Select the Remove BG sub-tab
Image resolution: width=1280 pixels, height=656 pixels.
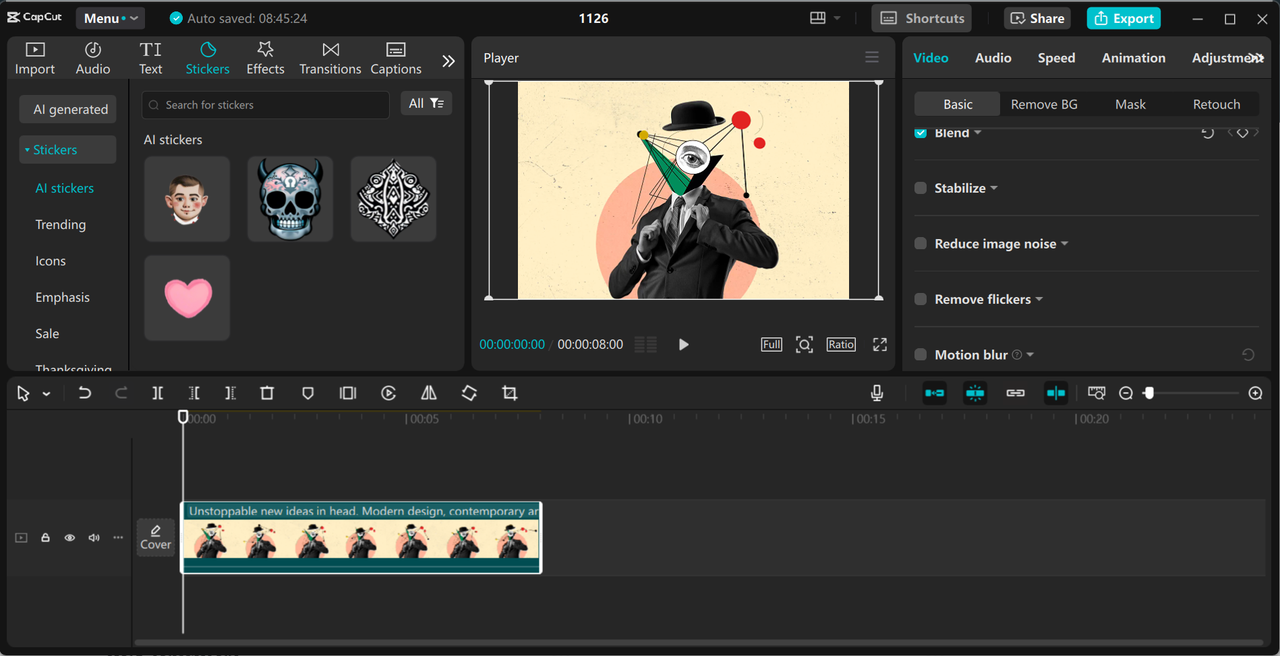1044,104
